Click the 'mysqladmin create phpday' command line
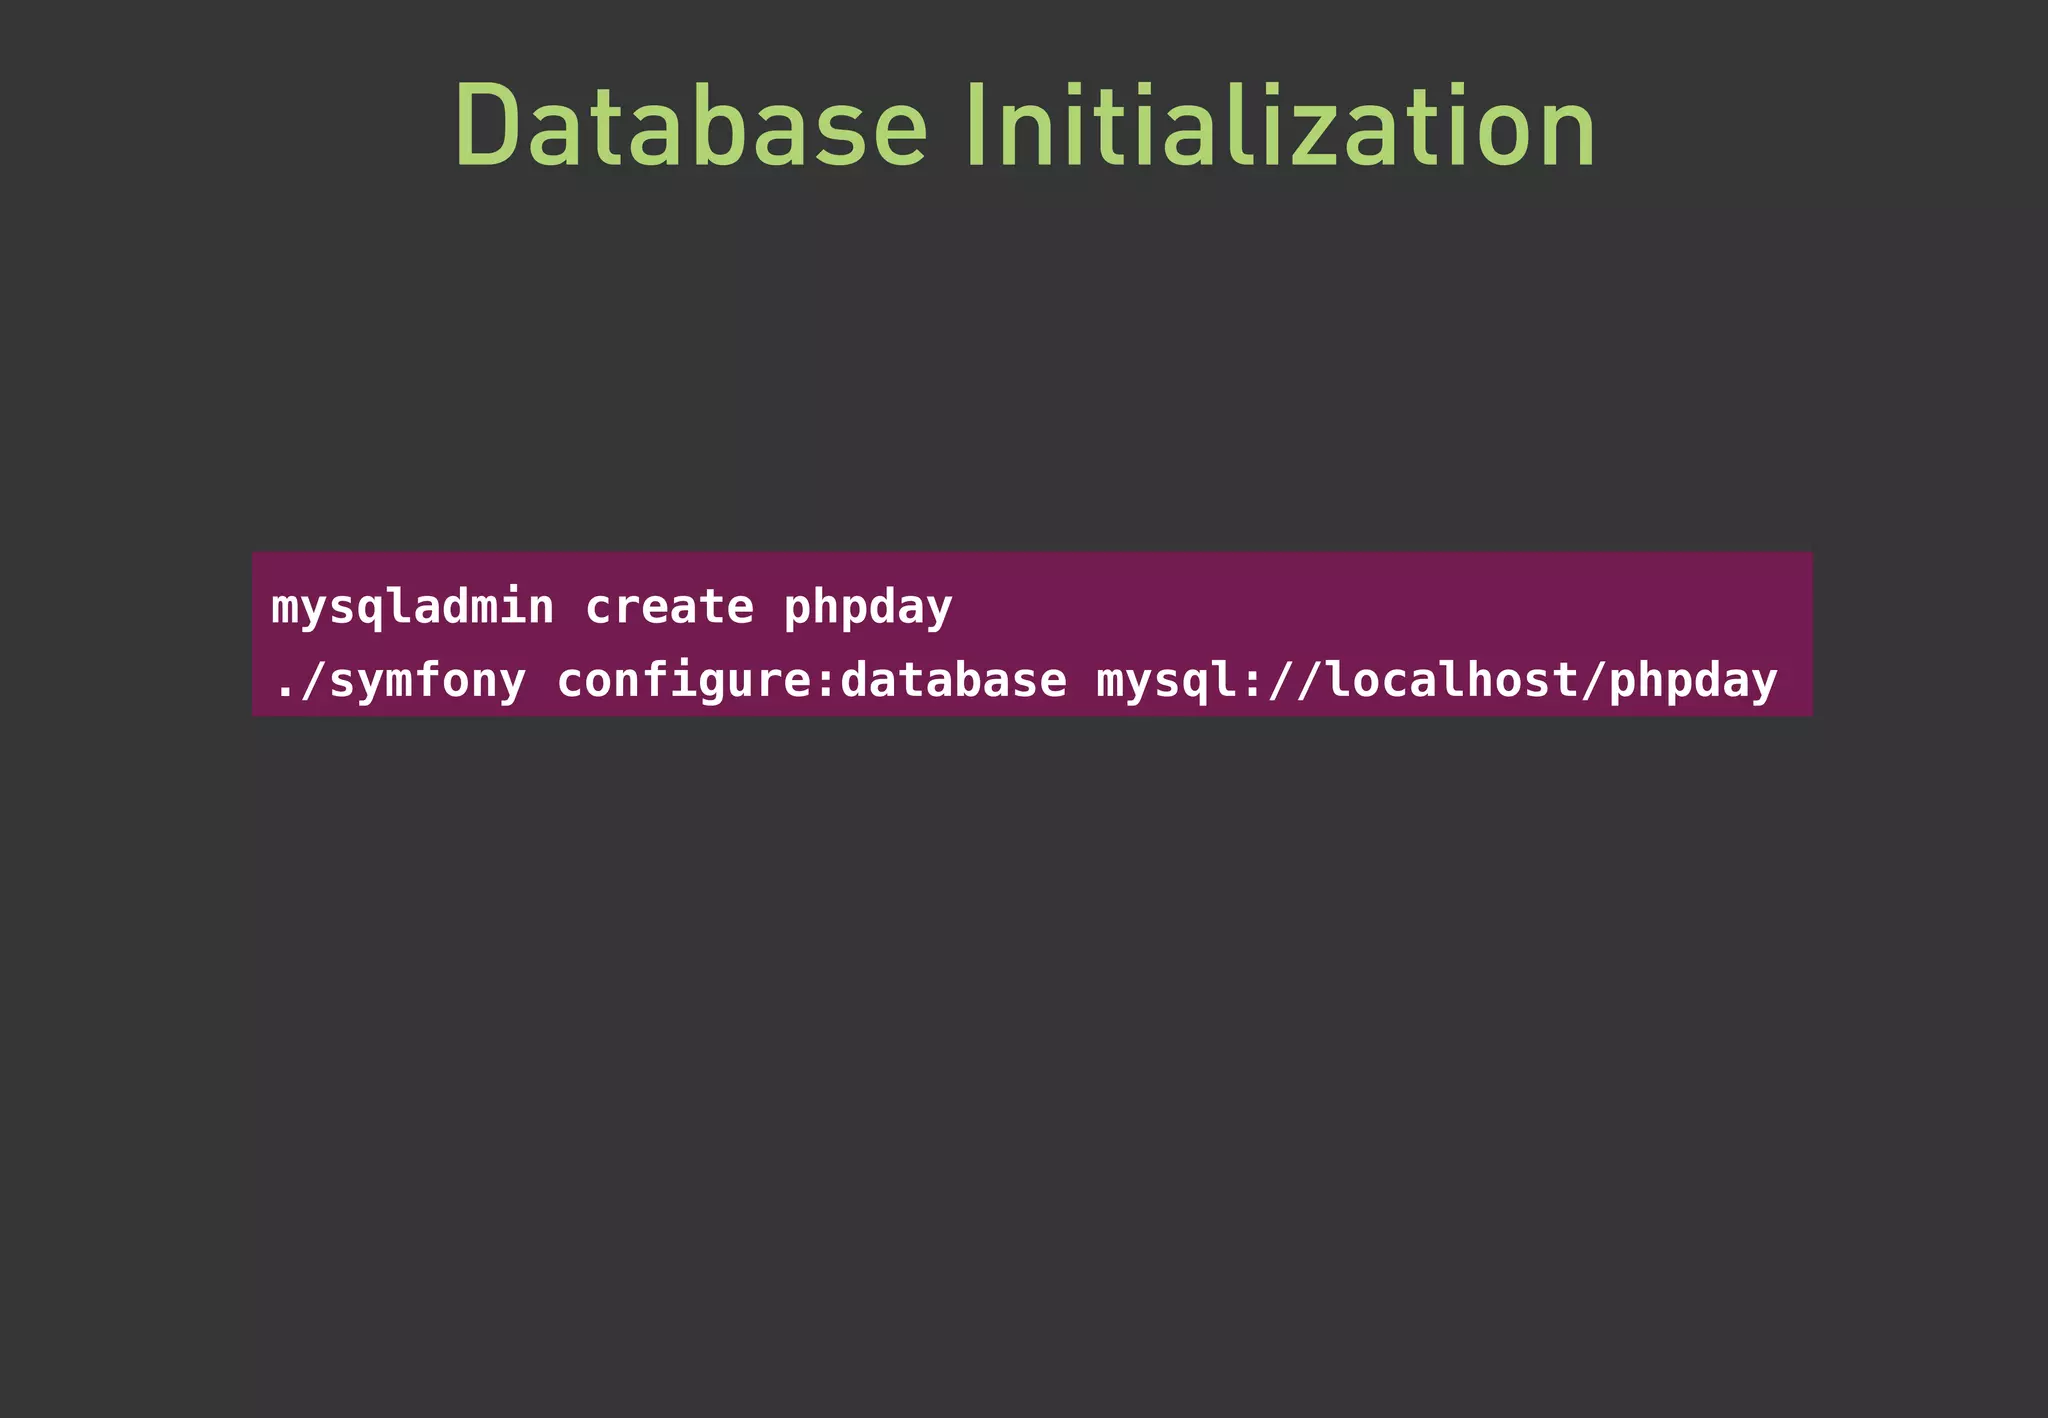 coord(612,608)
